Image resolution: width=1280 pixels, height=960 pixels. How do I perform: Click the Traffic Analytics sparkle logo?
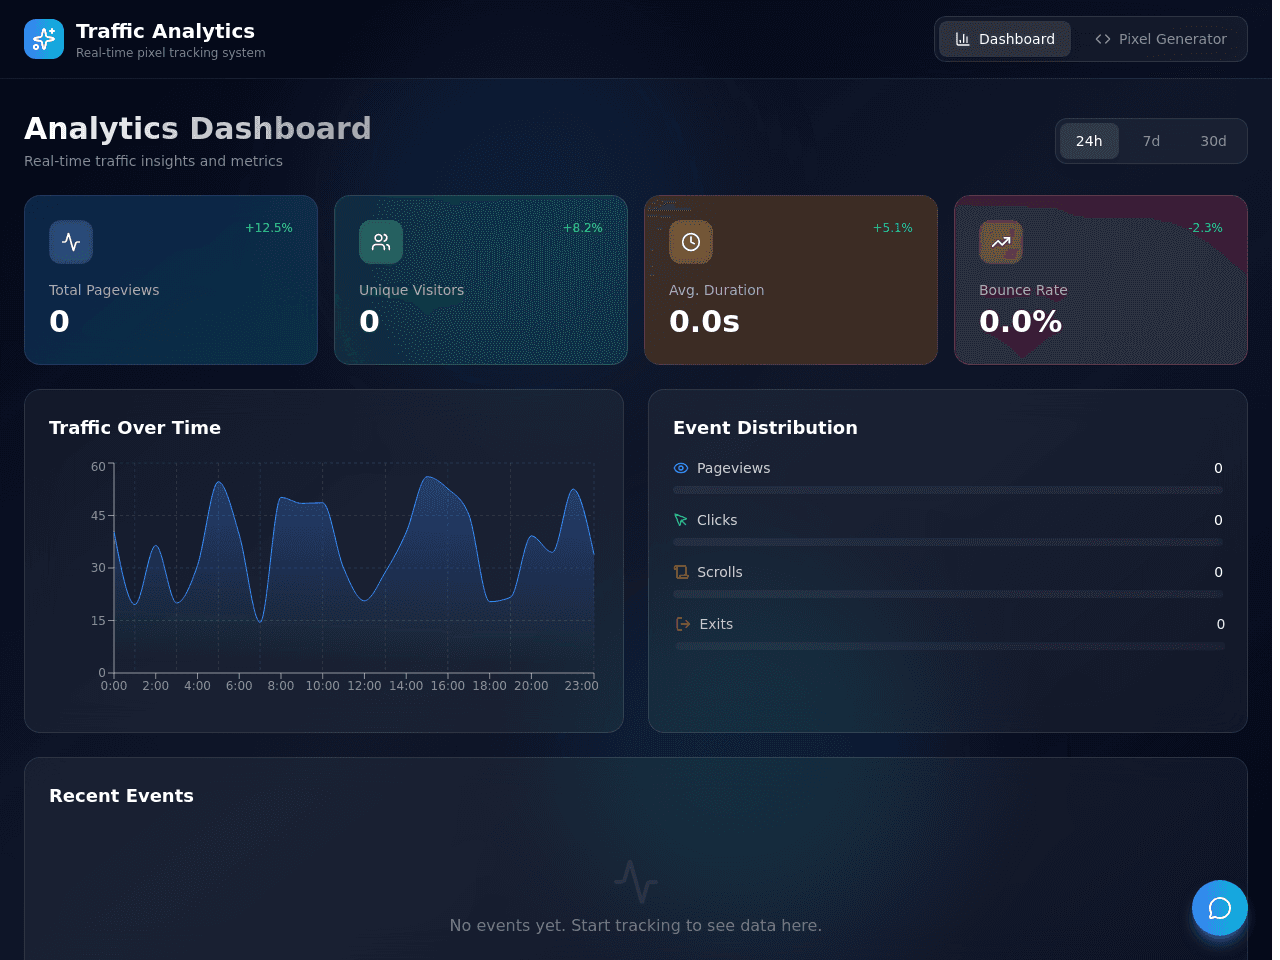coord(44,39)
